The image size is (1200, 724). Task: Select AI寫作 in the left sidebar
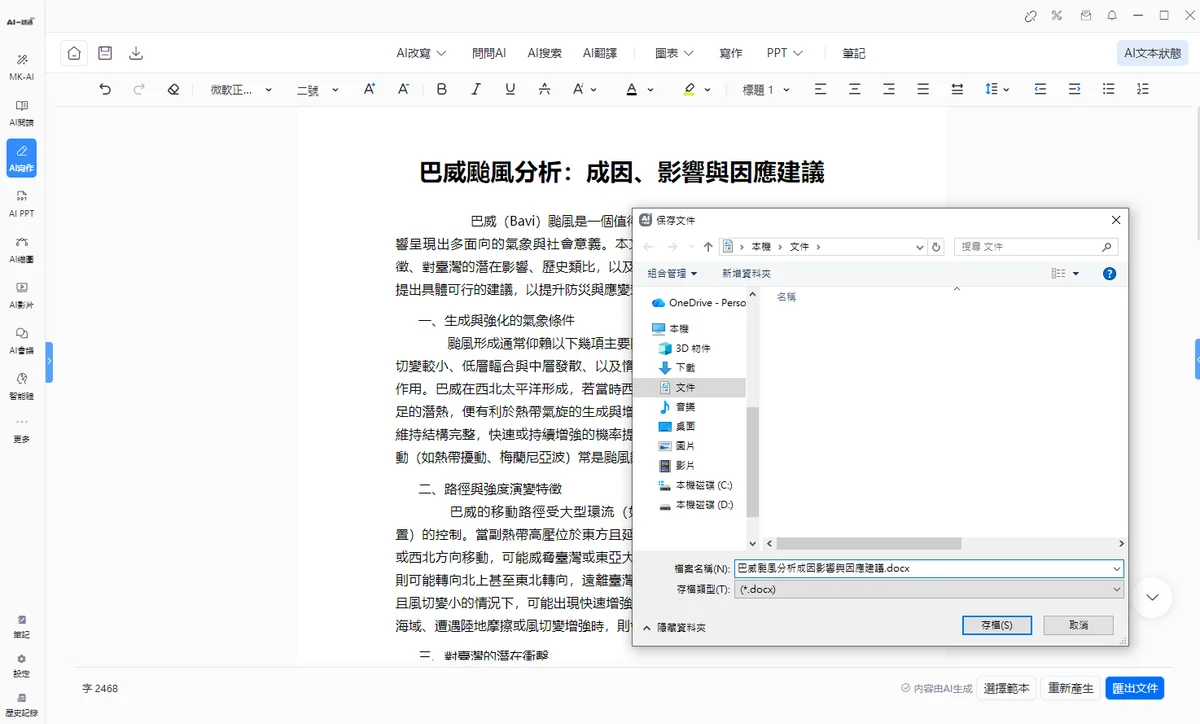tap(22, 158)
